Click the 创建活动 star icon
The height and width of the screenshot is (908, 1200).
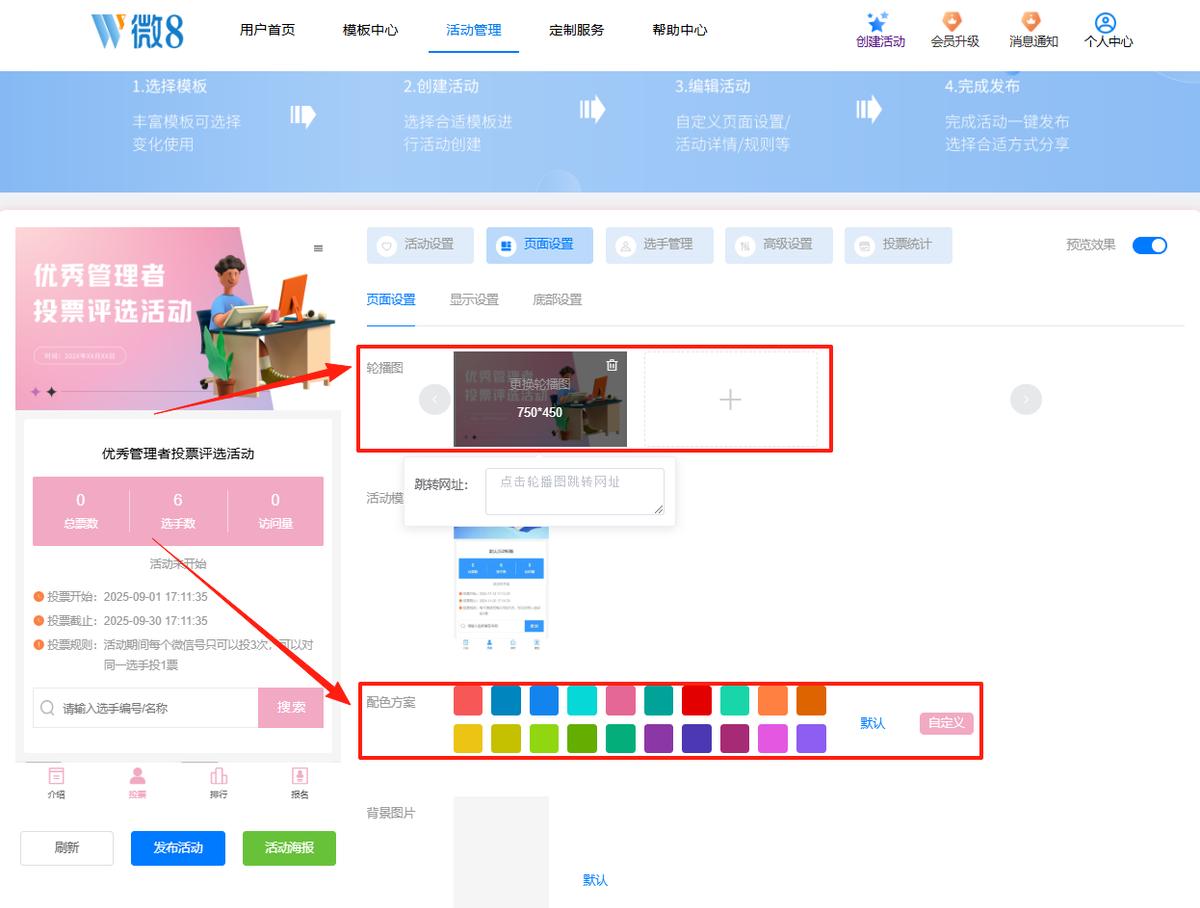(877, 22)
